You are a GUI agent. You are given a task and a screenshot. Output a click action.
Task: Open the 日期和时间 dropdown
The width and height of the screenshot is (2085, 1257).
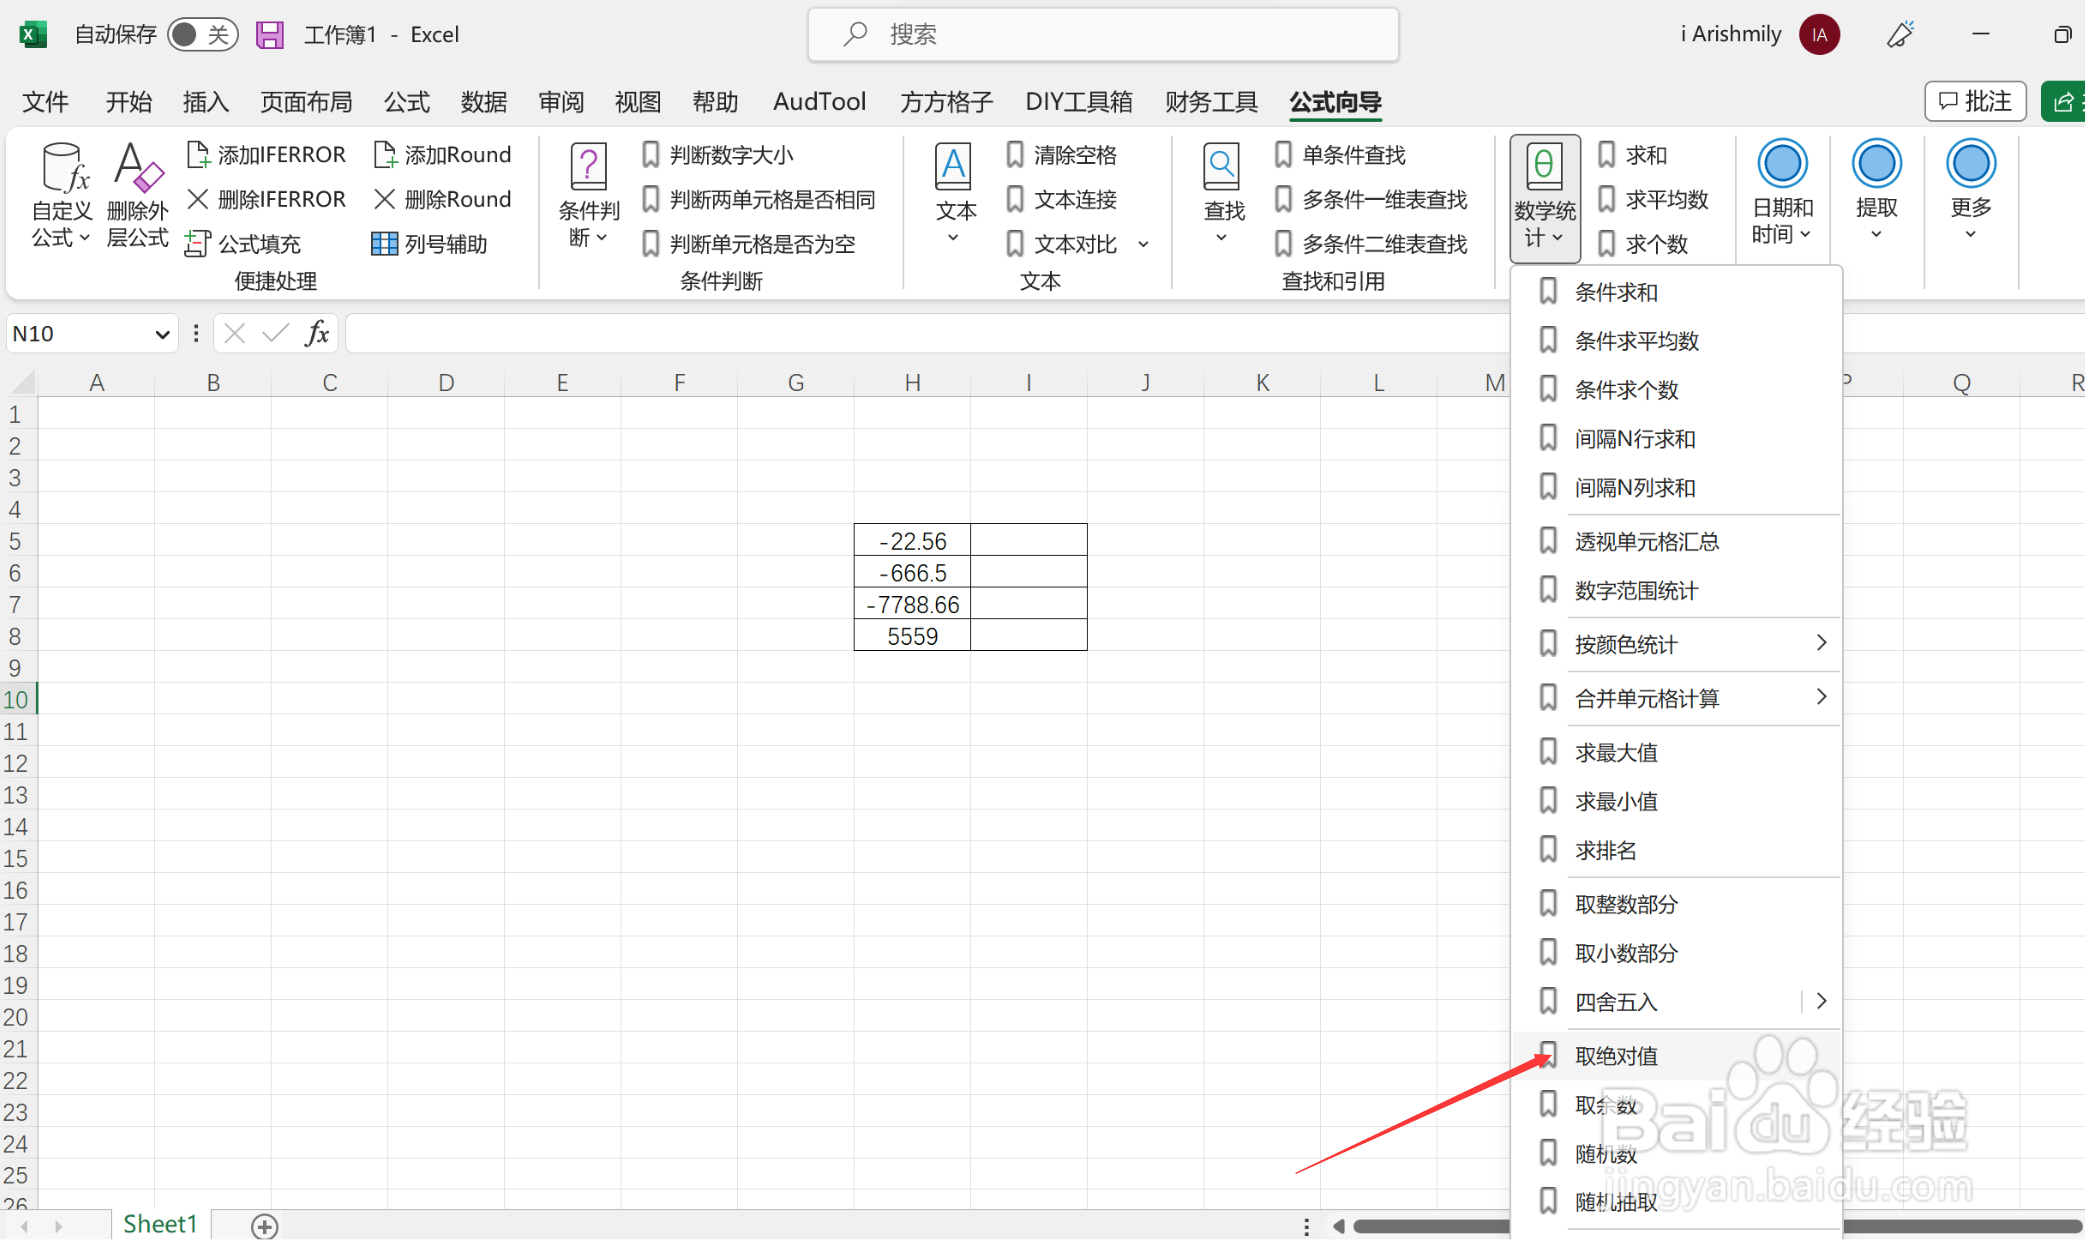click(1782, 194)
